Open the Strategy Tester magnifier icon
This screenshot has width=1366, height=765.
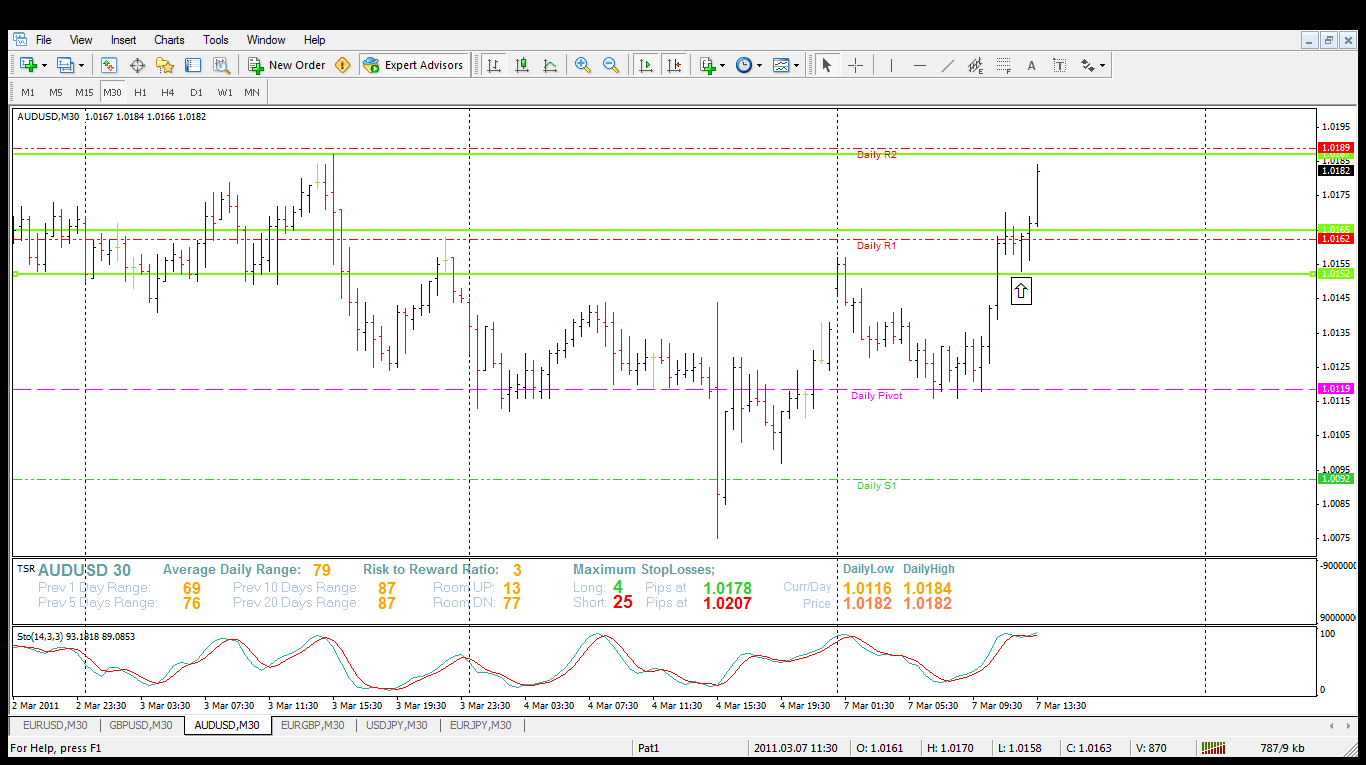(221, 65)
